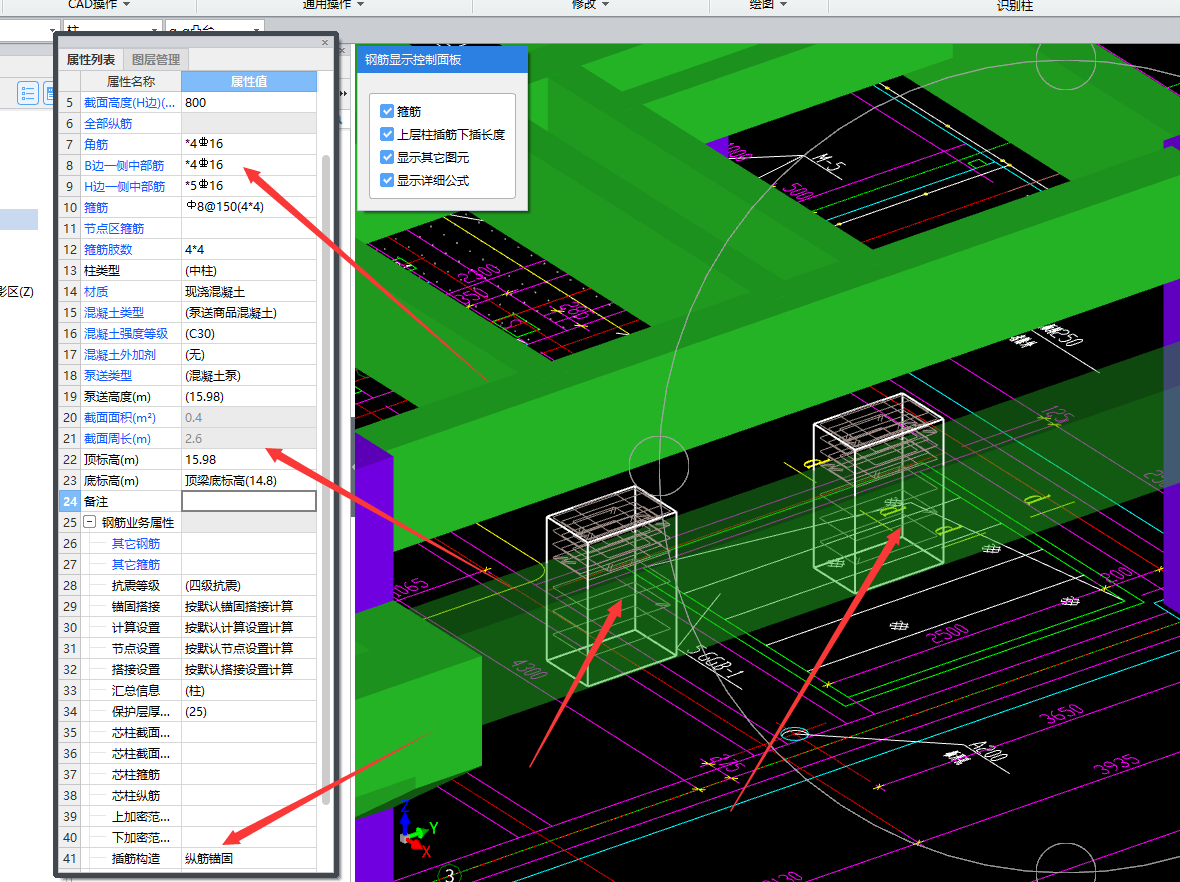Click the 属性值 column header
Screen dimensions: 1180x882
coord(248,81)
